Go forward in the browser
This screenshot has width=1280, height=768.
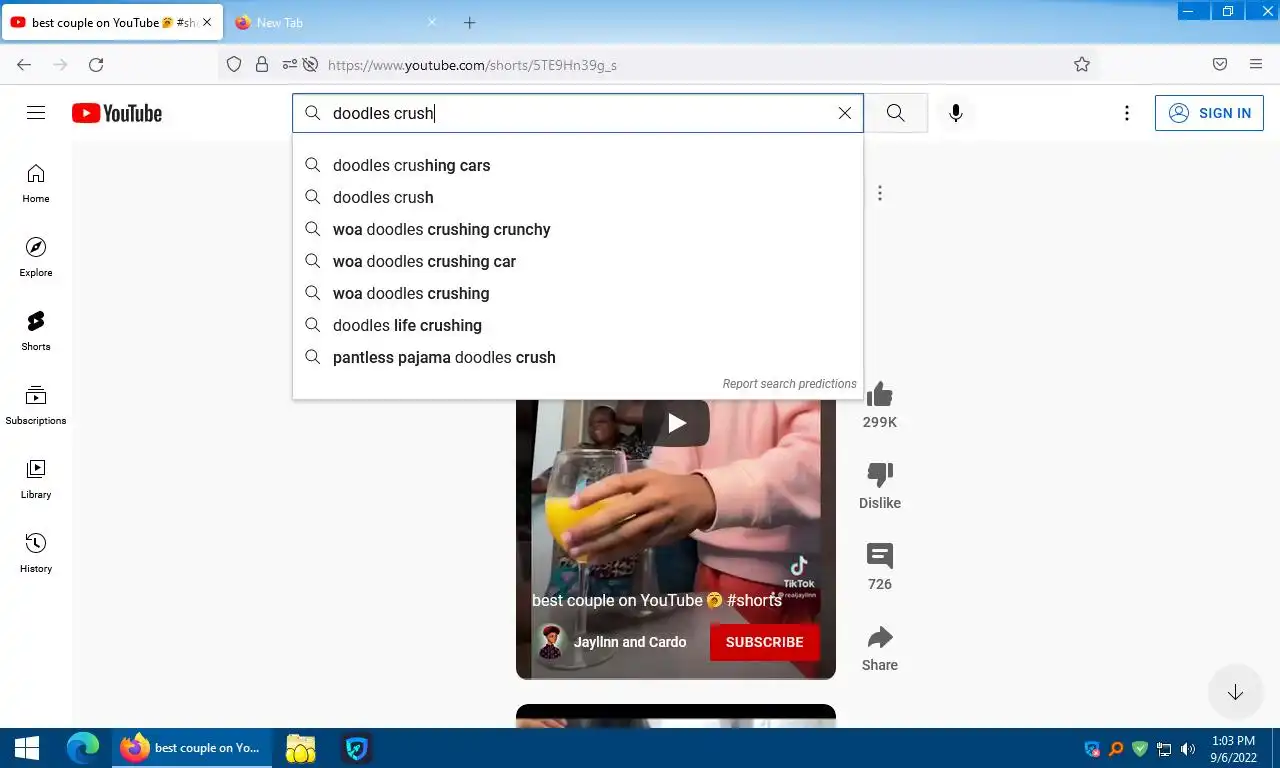60,64
